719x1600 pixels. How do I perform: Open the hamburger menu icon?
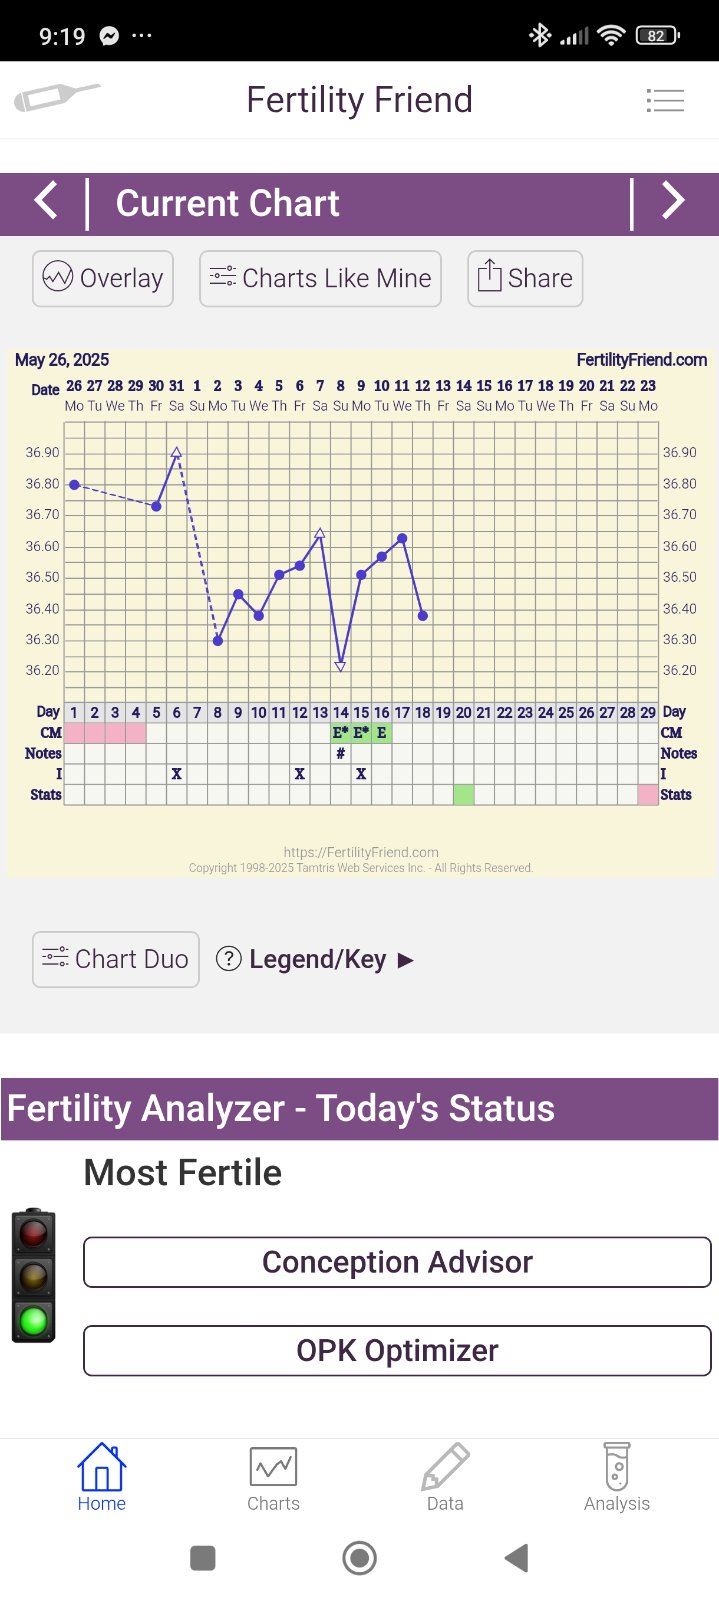click(x=665, y=100)
